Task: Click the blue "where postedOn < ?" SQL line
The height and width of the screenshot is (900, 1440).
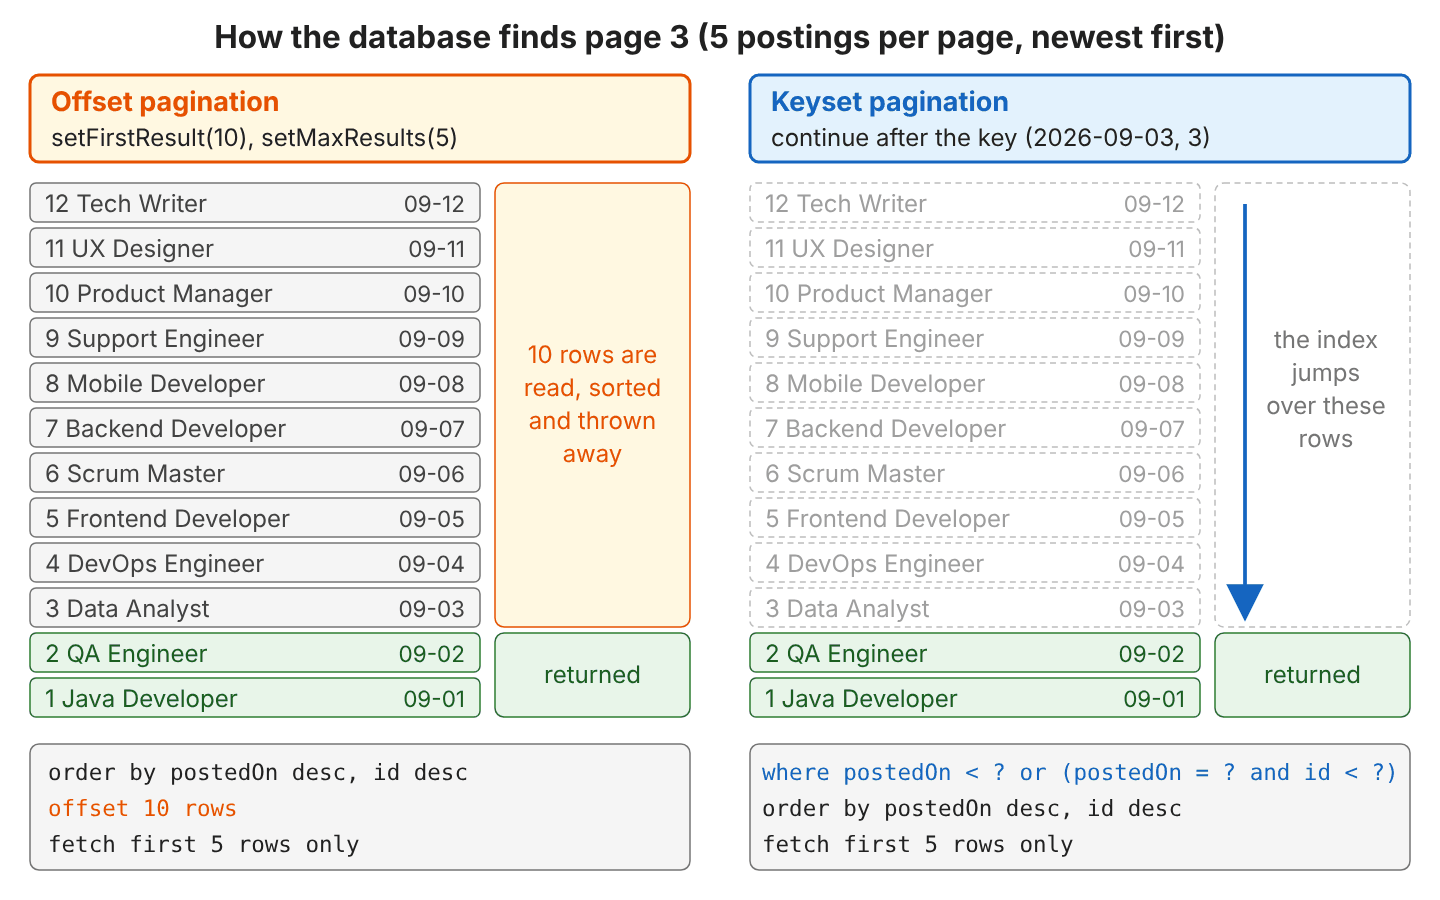Action: coord(1079,772)
